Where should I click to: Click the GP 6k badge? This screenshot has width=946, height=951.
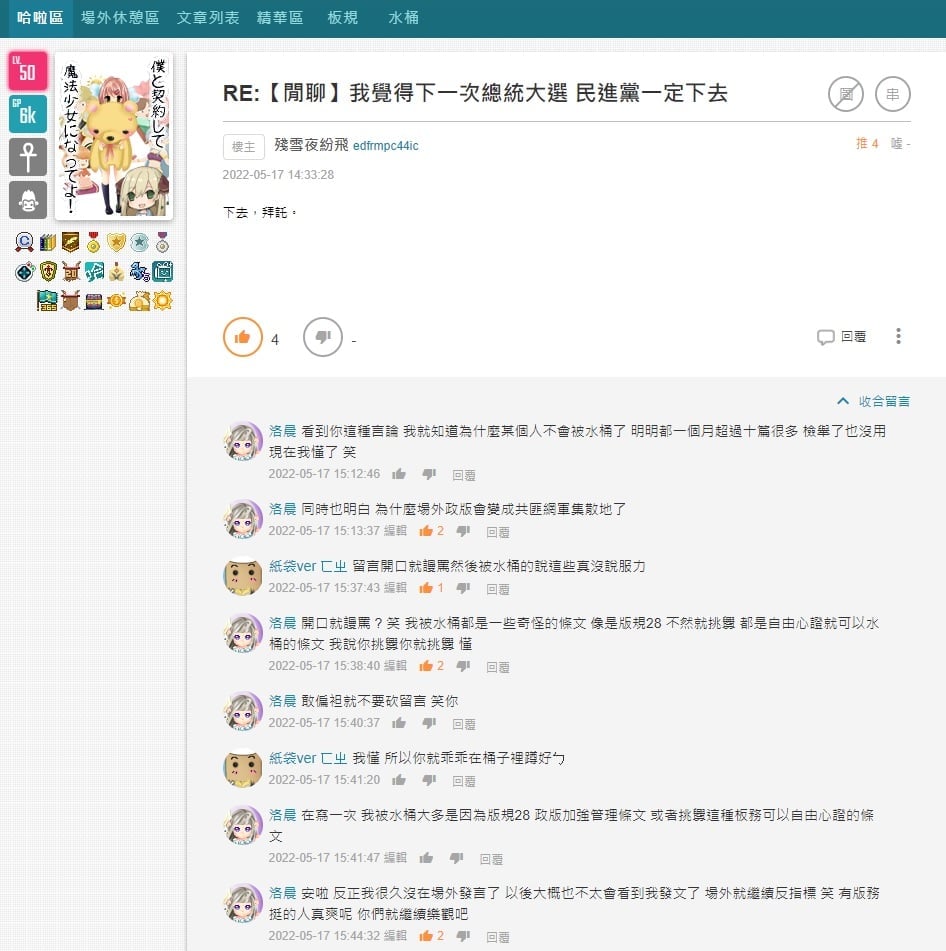(x=28, y=114)
